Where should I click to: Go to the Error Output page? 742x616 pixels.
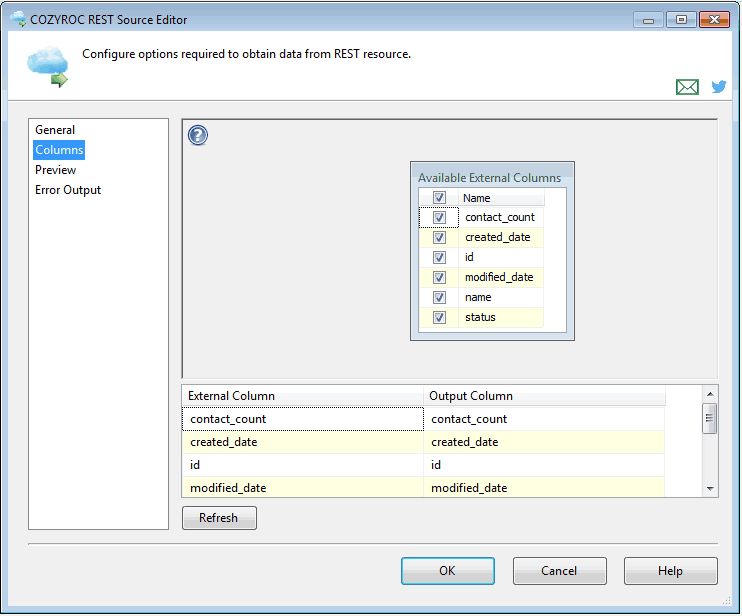68,190
